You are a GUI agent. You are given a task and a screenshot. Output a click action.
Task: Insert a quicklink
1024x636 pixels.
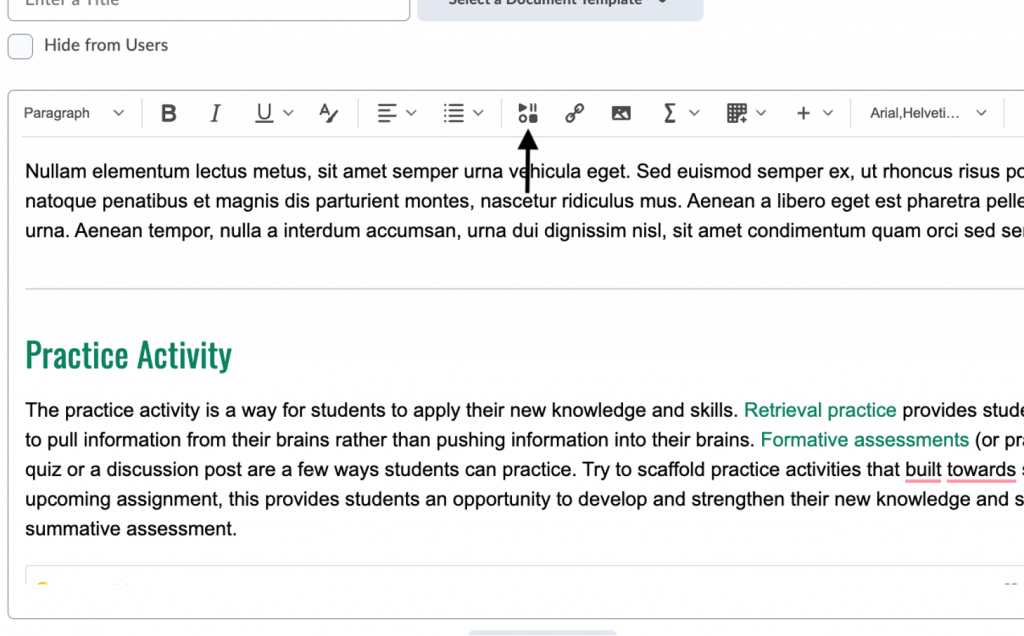574,112
